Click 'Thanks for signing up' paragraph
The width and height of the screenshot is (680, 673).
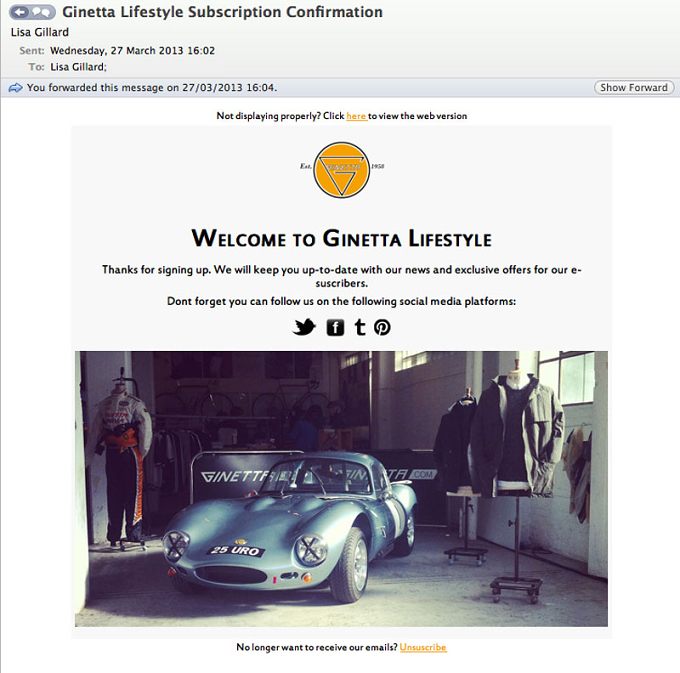342,276
